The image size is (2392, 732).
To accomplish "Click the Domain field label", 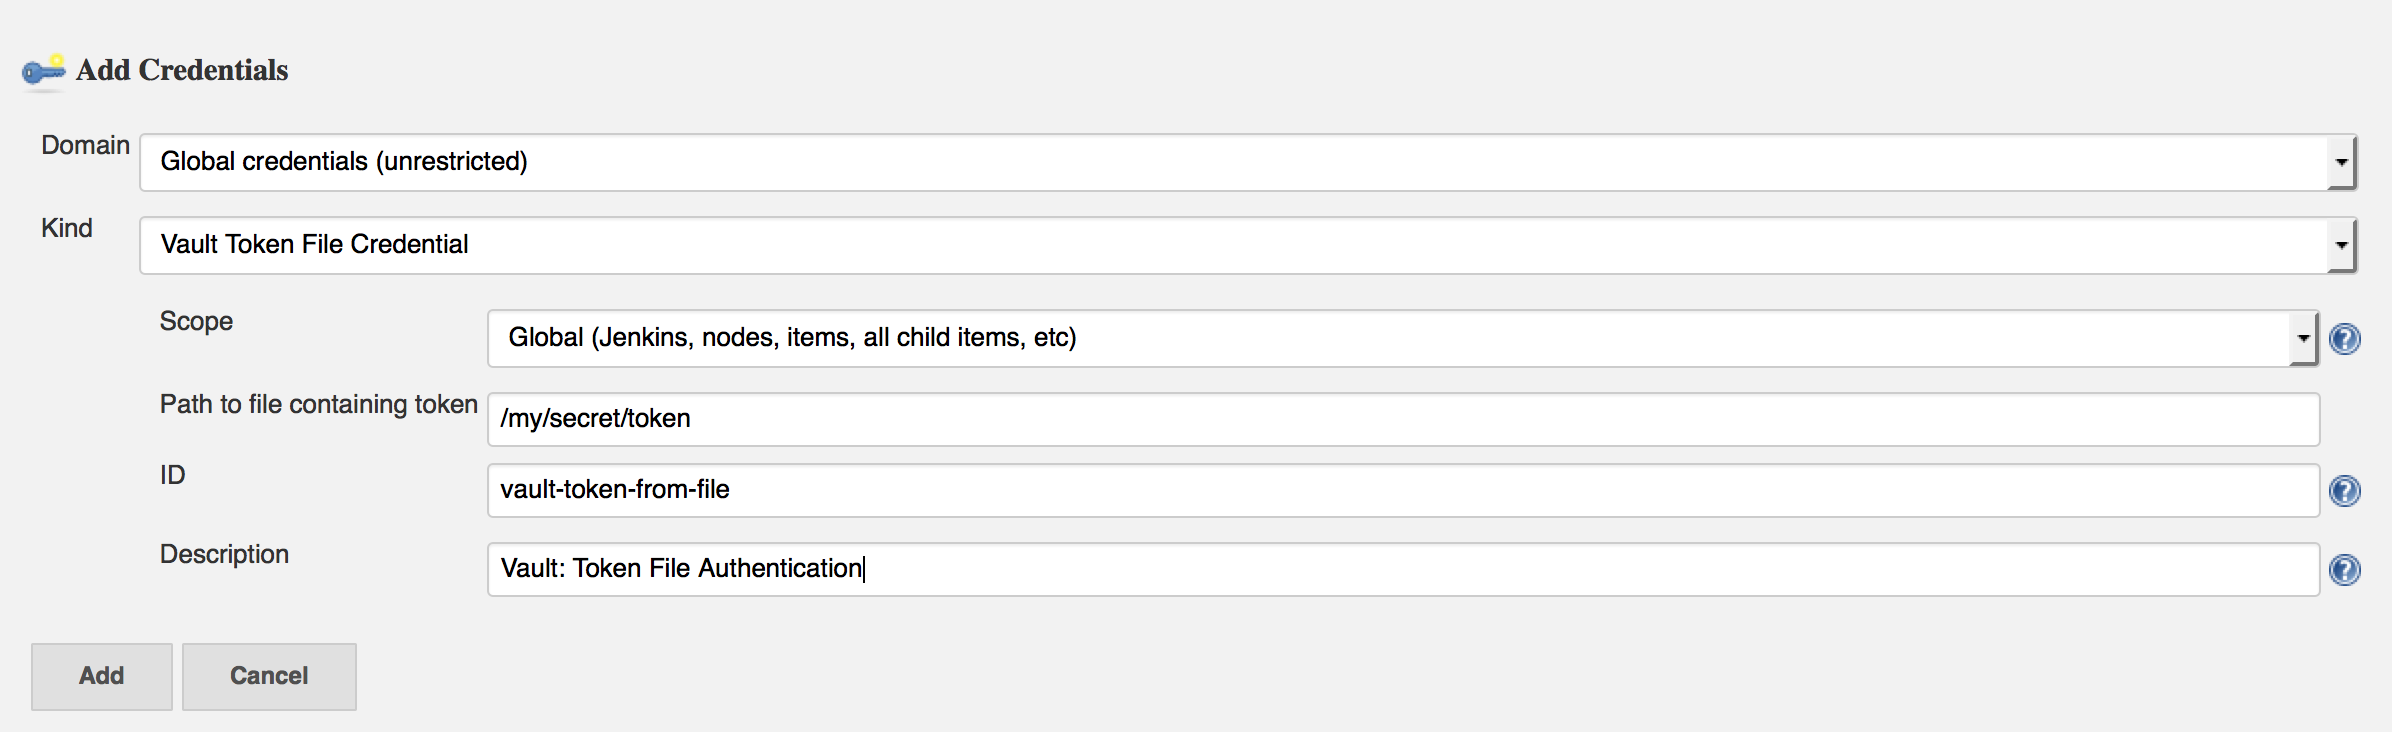I will [x=85, y=145].
